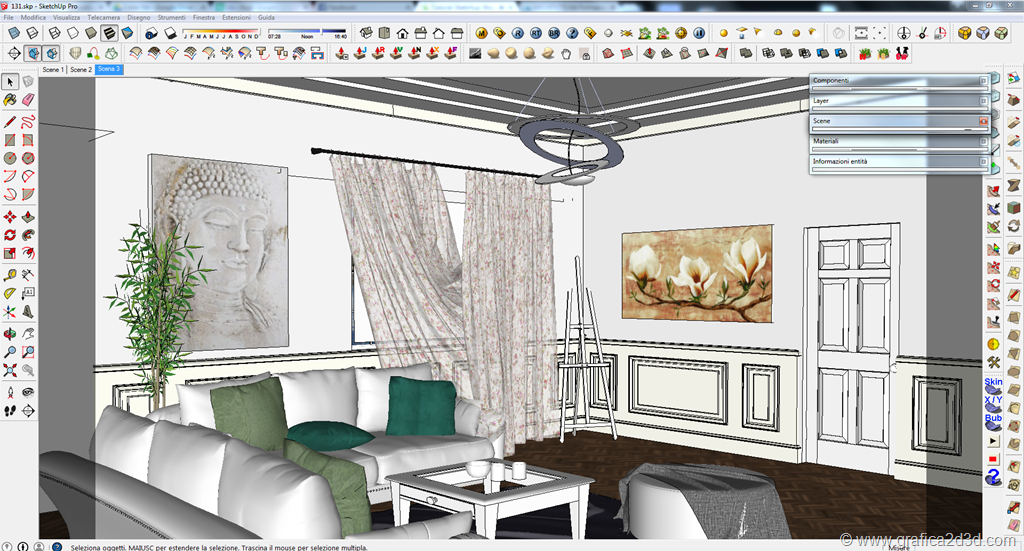Switch to the Scene 1 tab
Screen dimensions: 1024x551
(53, 70)
